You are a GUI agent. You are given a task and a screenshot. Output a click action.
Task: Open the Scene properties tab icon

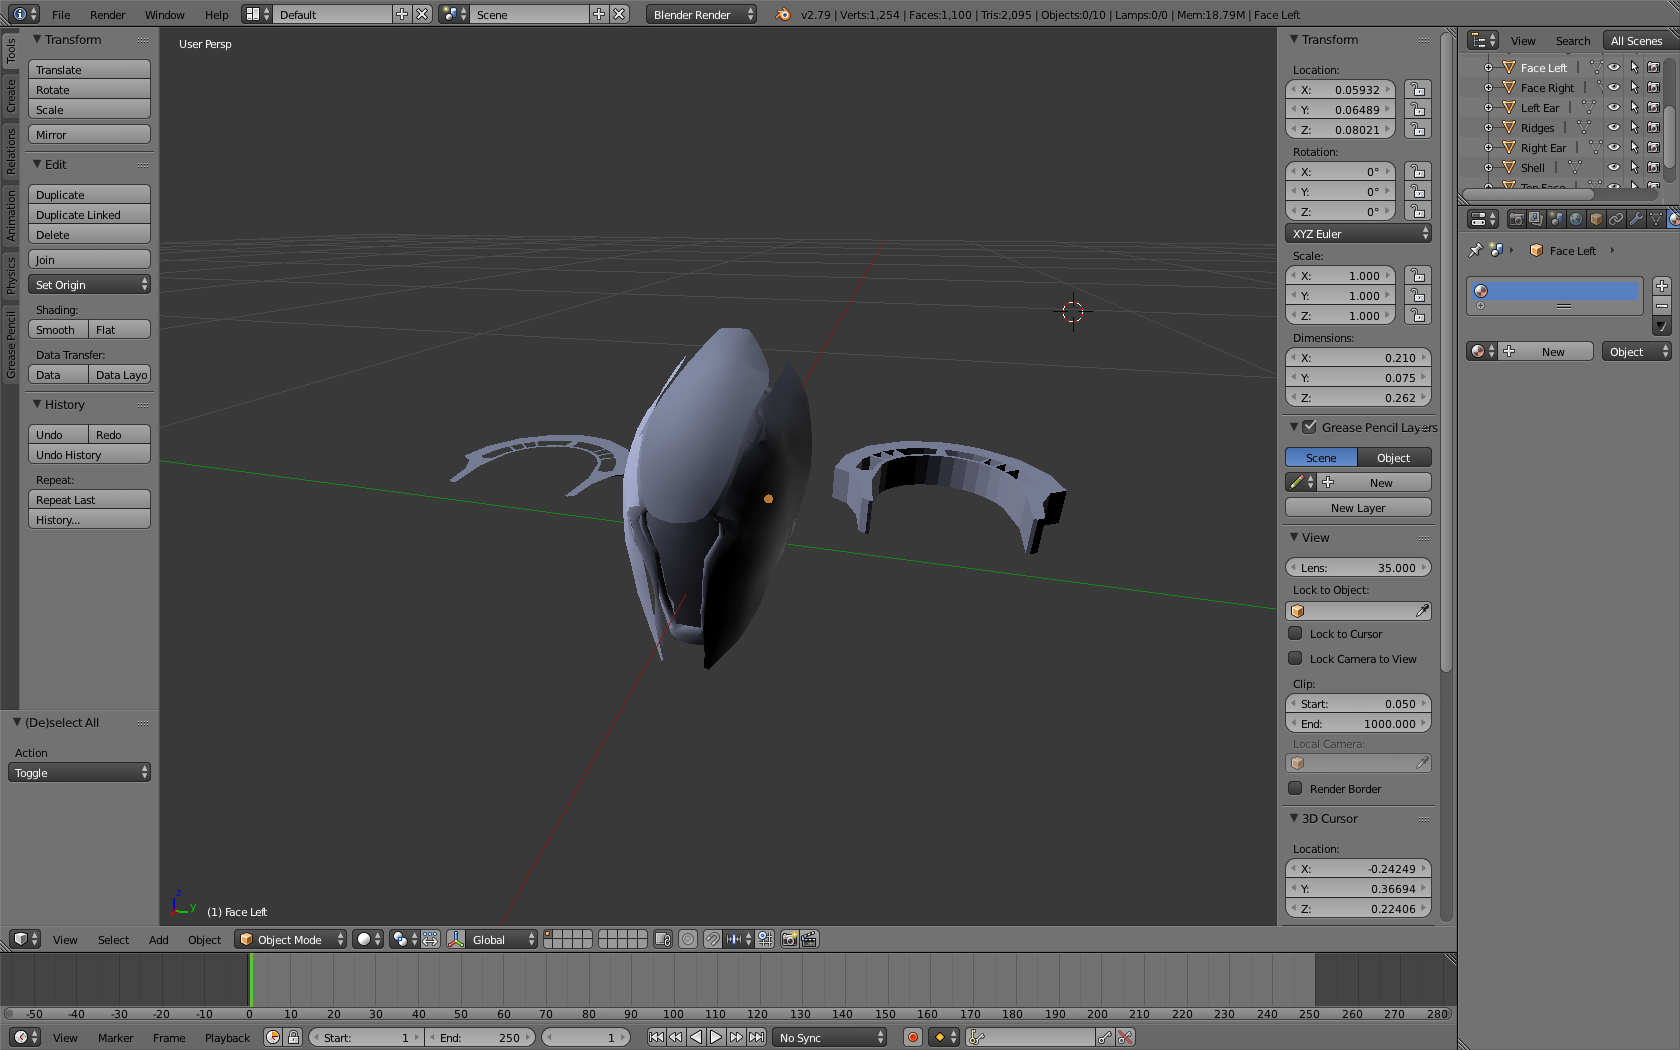tap(1556, 219)
